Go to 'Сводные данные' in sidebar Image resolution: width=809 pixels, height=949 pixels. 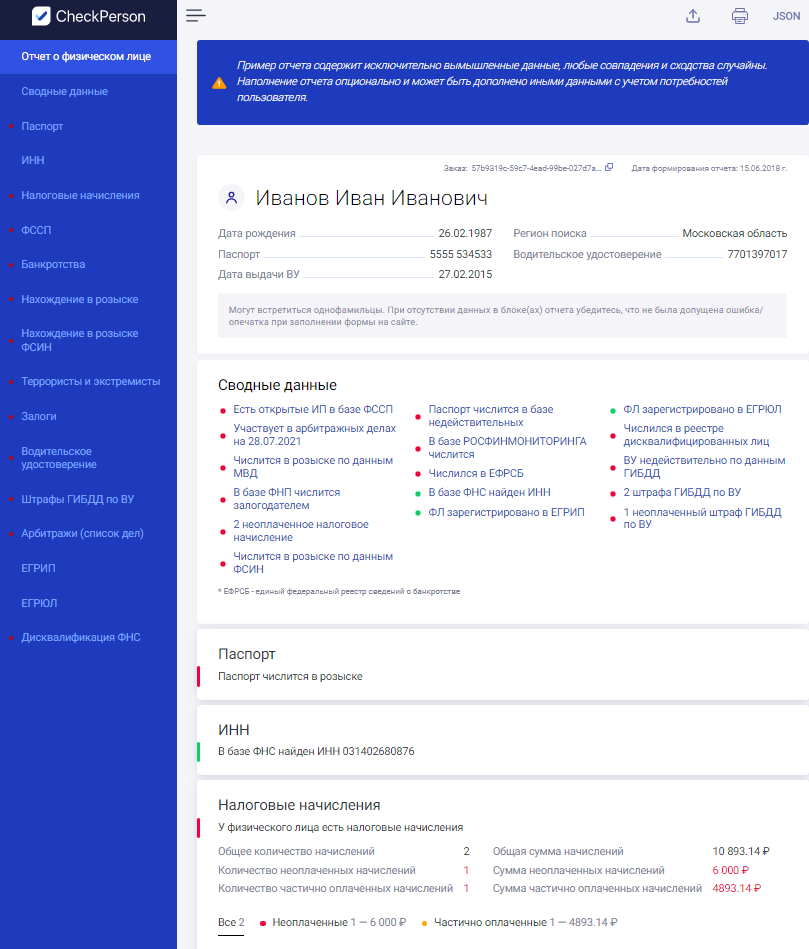click(65, 91)
